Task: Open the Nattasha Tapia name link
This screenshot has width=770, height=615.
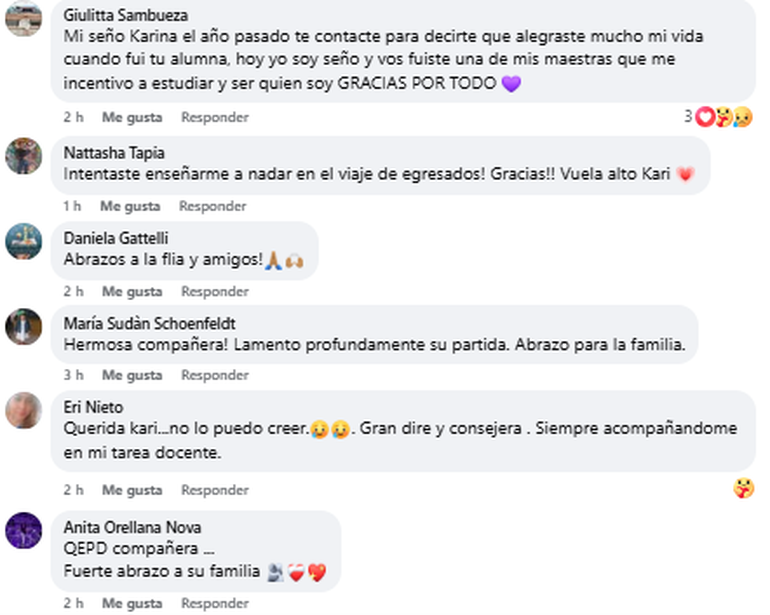Action: (114, 153)
